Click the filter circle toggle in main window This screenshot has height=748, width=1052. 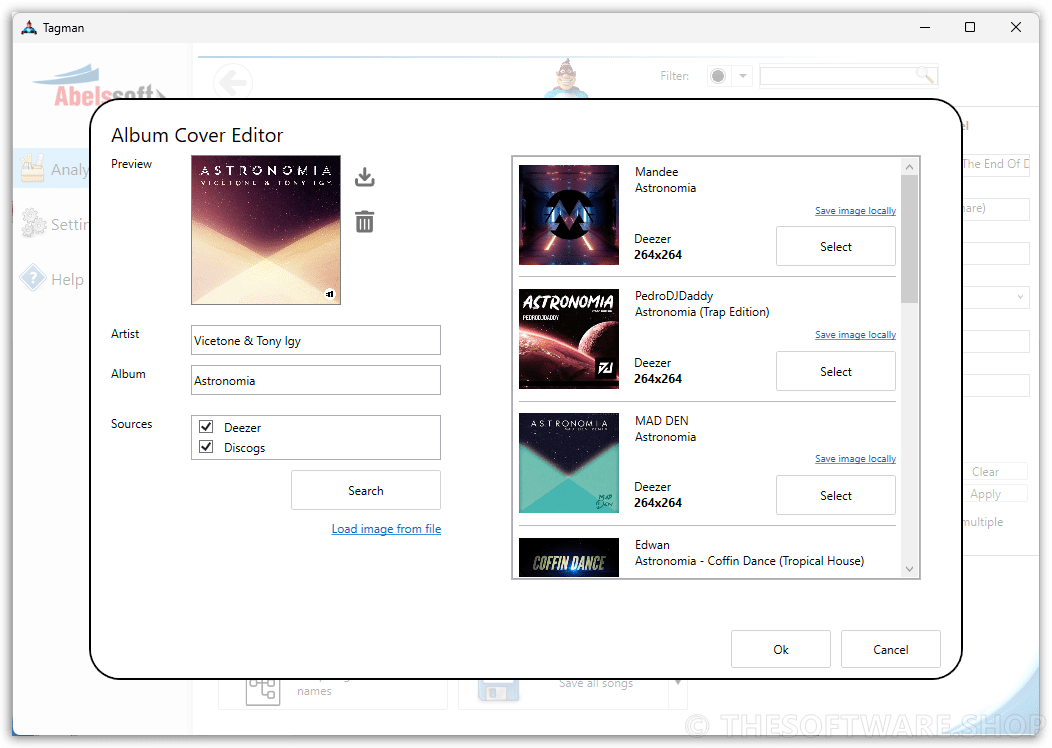click(x=718, y=76)
